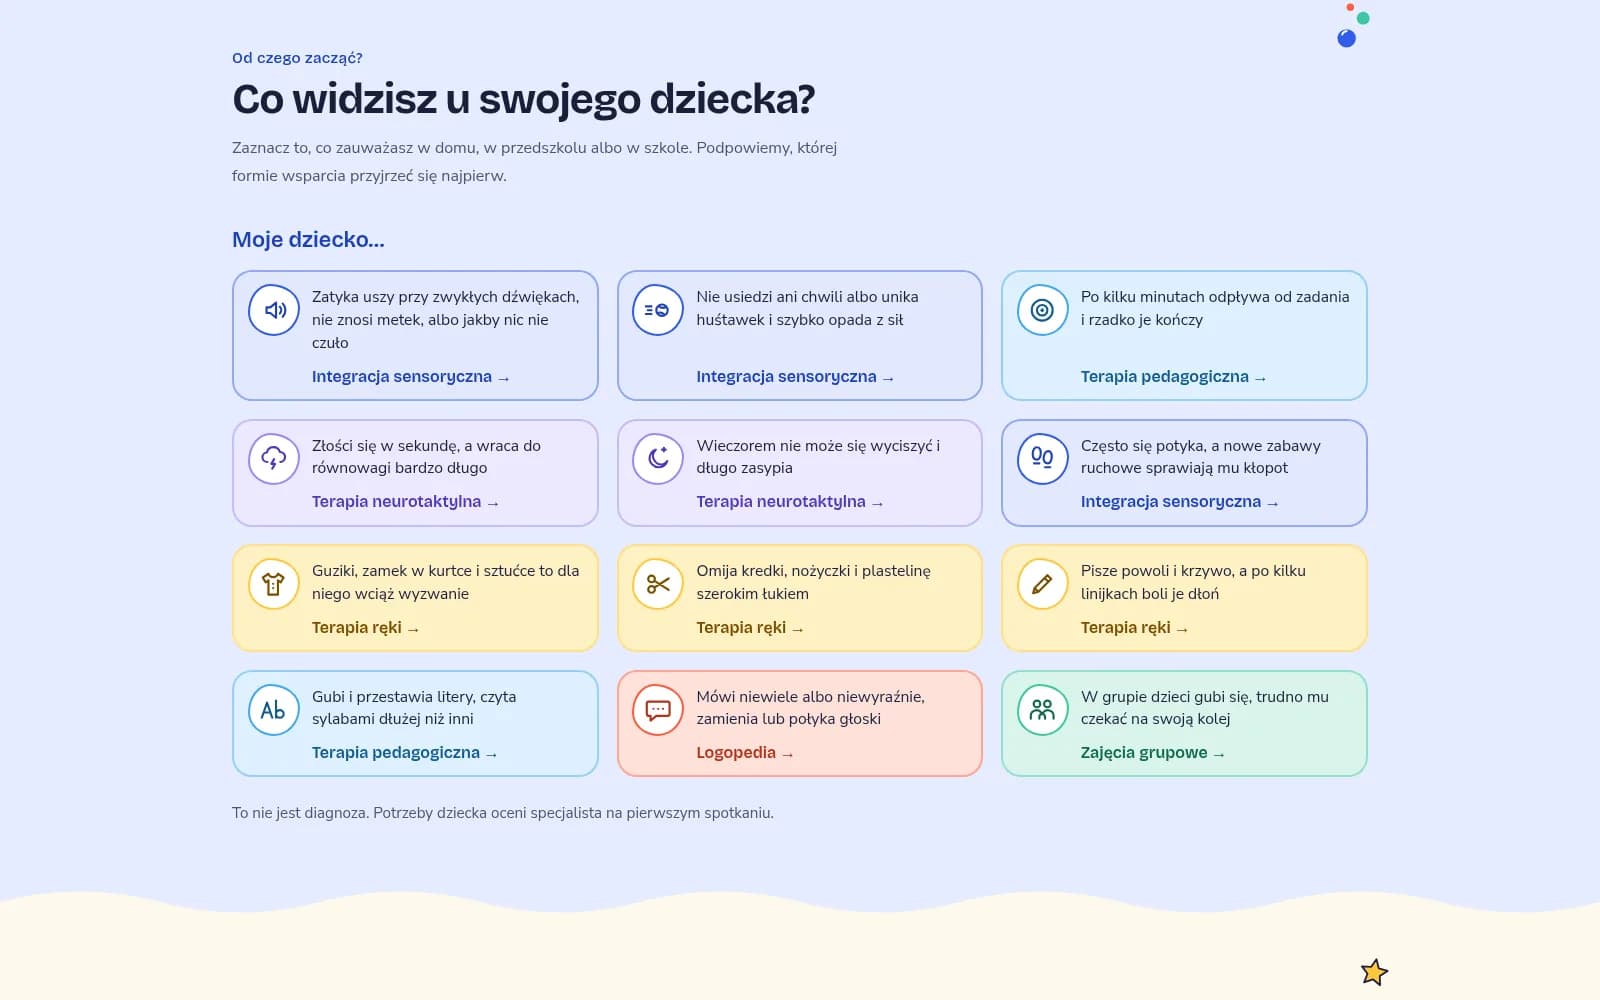Click the 'Co widzisz u swojego dziecka?' heading

[x=523, y=99]
